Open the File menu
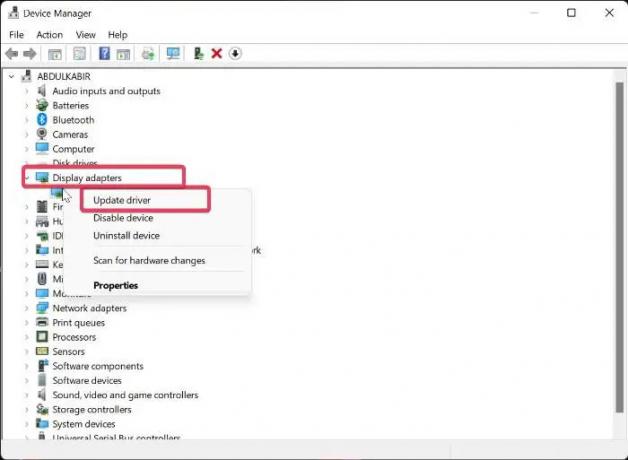 point(16,35)
